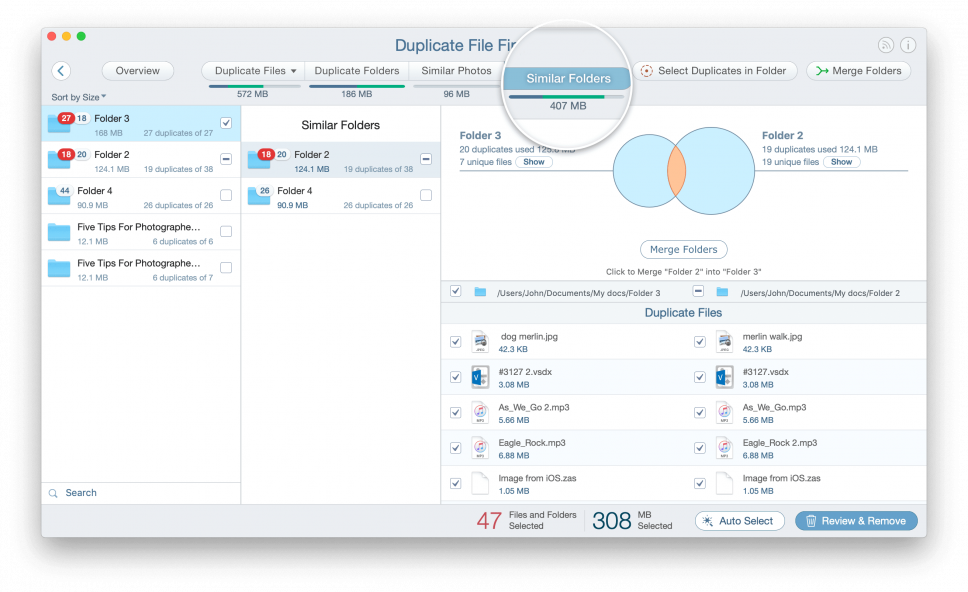Image resolution: width=968 pixels, height=592 pixels.
Task: Click Folder 3 icon in left list
Action: point(59,124)
